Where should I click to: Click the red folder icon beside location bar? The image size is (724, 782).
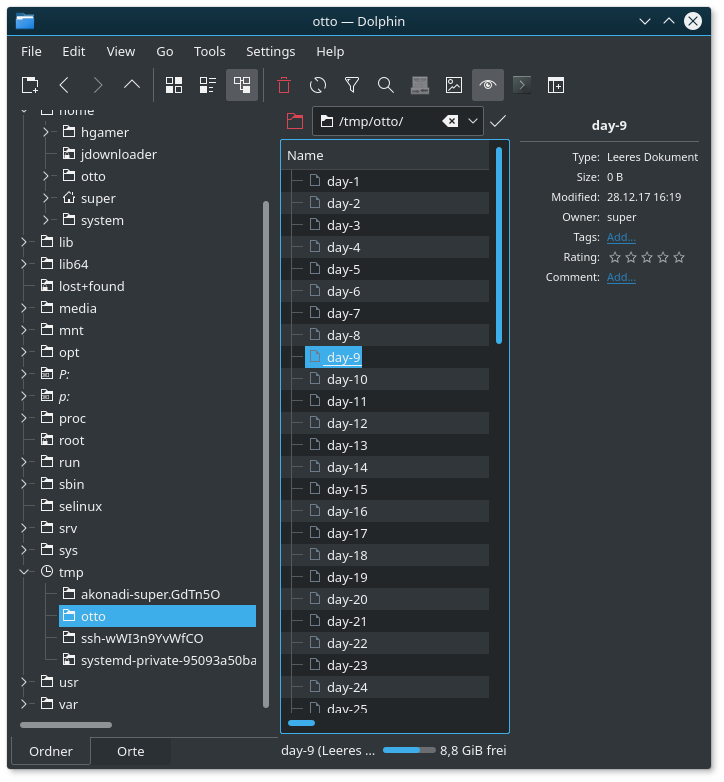[295, 121]
